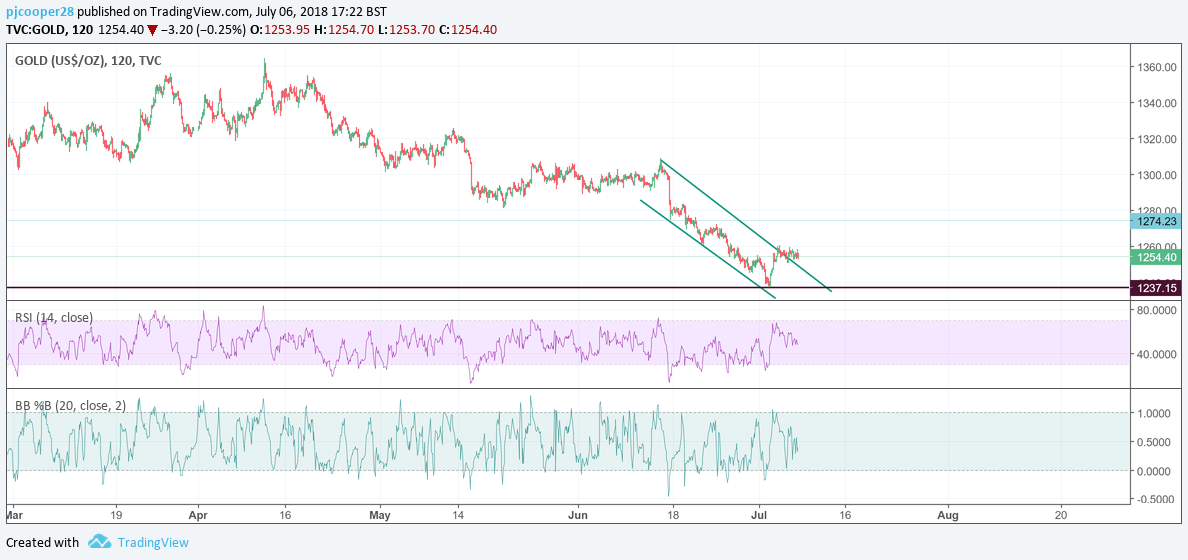Click the GOLD (US$/OZ), 120, TVC title
The width and height of the screenshot is (1188, 560).
pos(89,61)
